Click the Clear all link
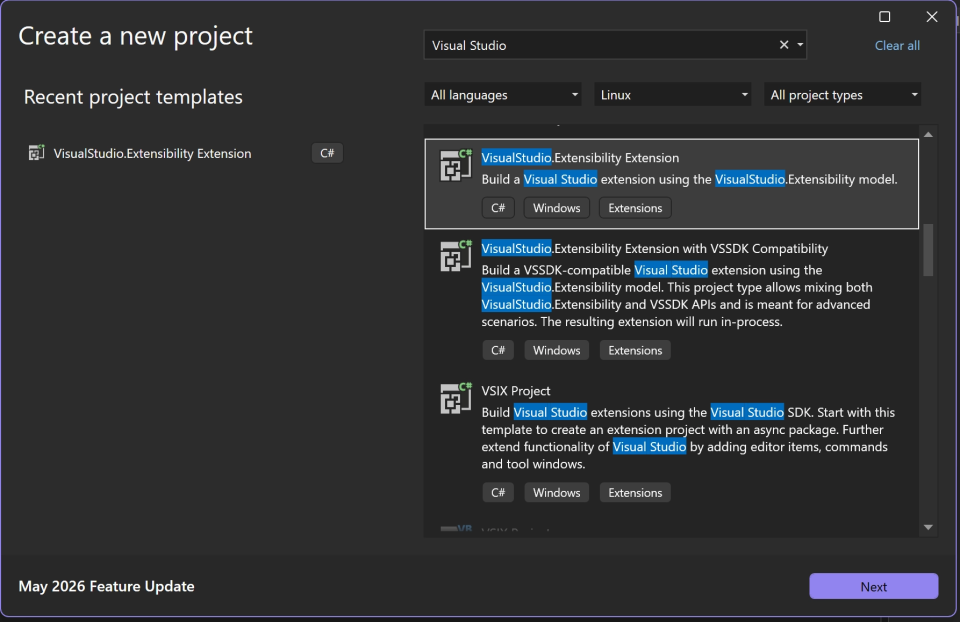Image resolution: width=960 pixels, height=622 pixels. pos(897,45)
